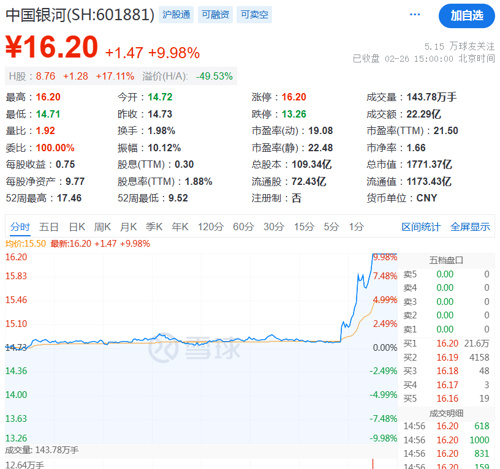
Task: Click the 今开 value 14.72
Action: [x=160, y=97]
